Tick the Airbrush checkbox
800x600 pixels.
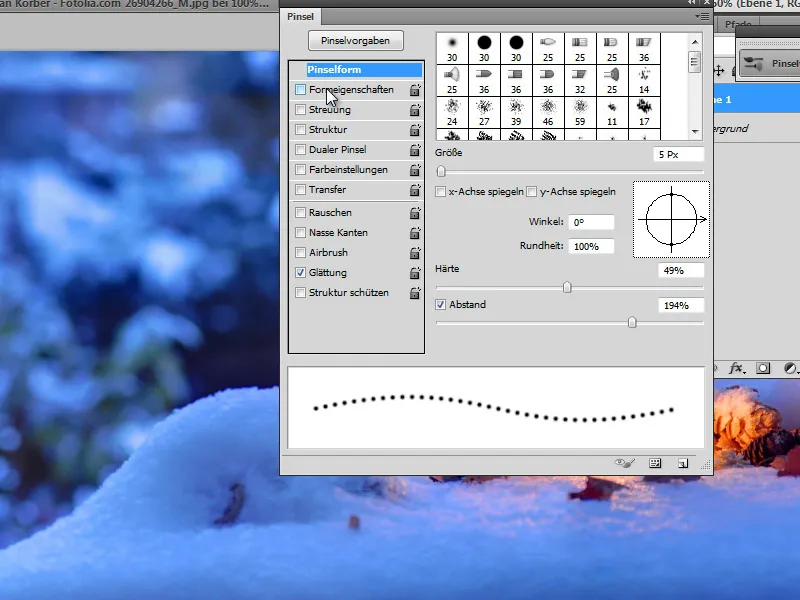click(x=301, y=252)
